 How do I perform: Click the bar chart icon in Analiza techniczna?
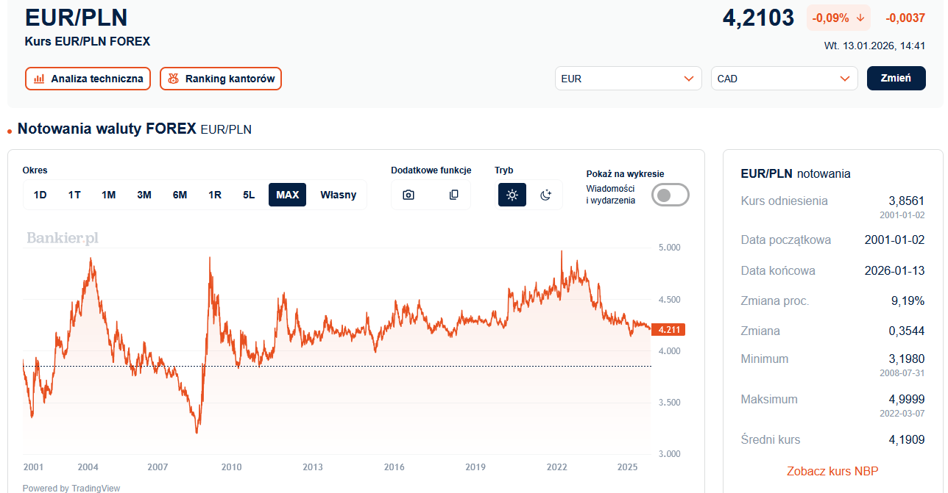pos(39,79)
